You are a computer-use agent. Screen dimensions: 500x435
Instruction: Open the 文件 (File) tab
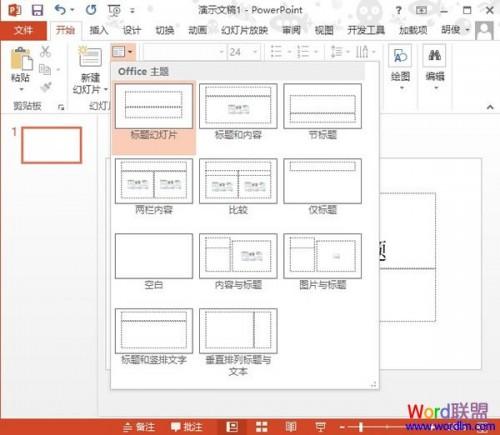(x=23, y=30)
